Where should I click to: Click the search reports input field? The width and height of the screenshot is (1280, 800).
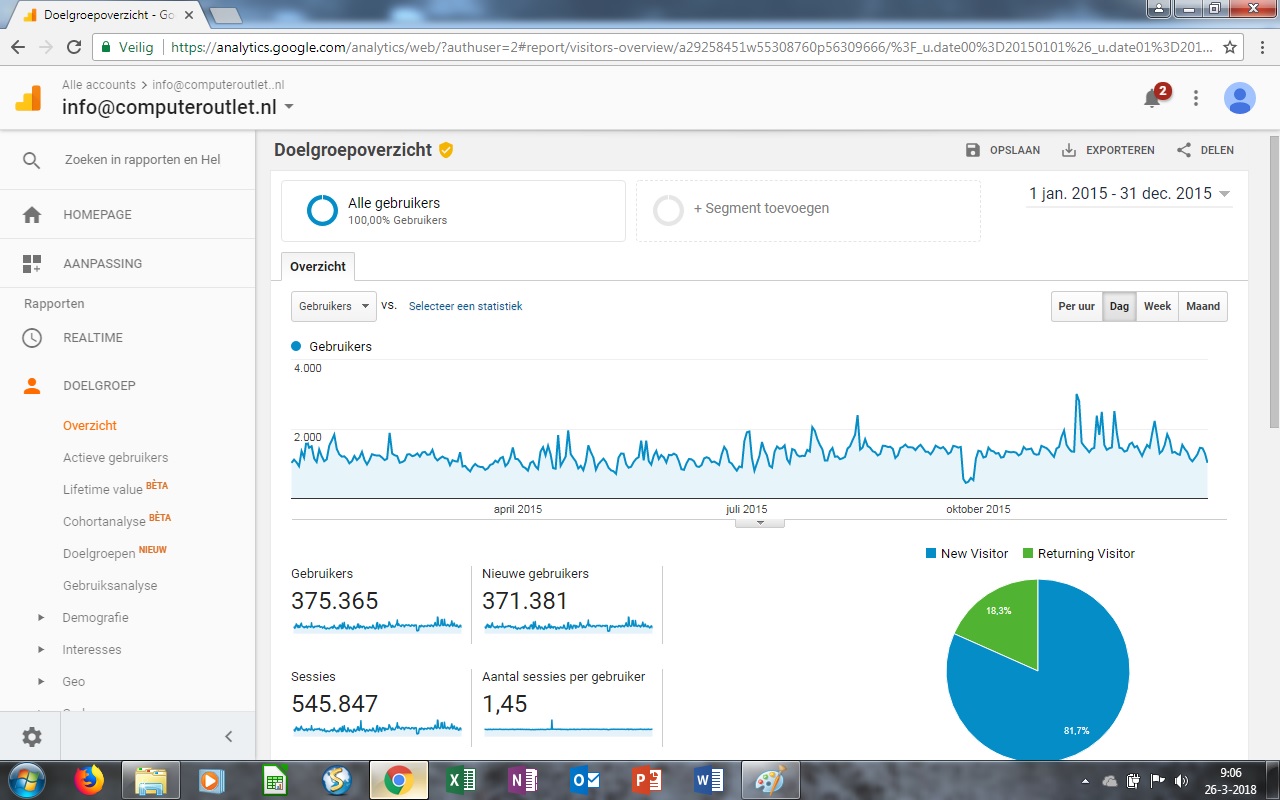[143, 160]
